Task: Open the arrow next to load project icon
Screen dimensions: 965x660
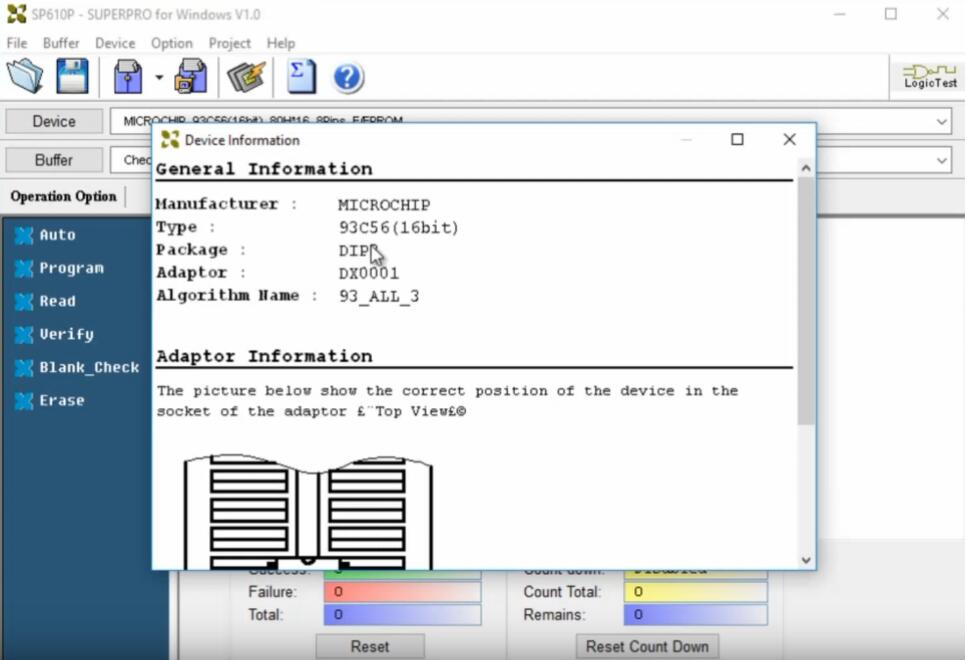Action: 159,77
